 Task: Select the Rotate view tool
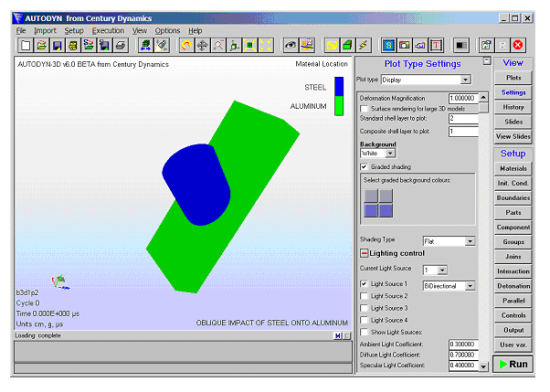[x=187, y=45]
